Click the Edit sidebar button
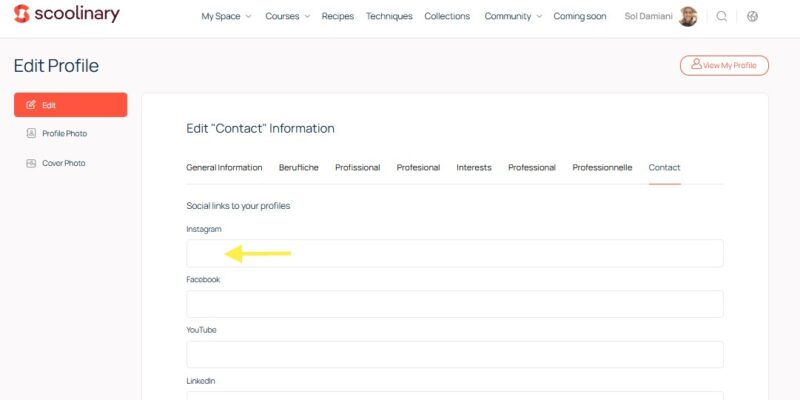 70,104
